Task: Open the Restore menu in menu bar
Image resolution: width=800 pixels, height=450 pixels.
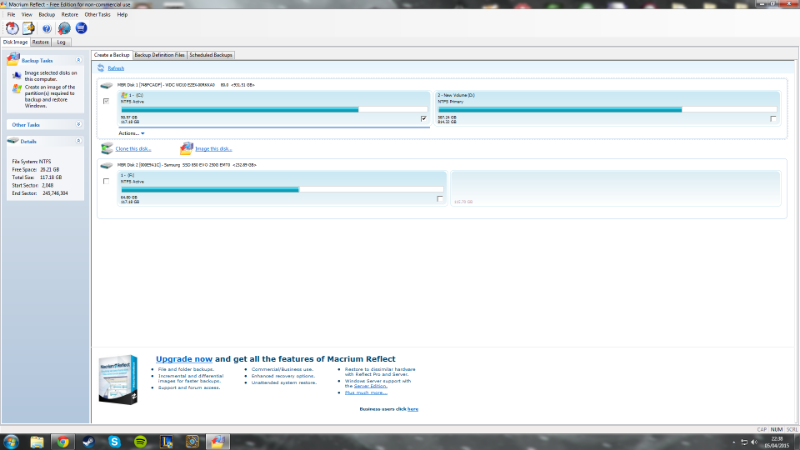Action: click(70, 15)
